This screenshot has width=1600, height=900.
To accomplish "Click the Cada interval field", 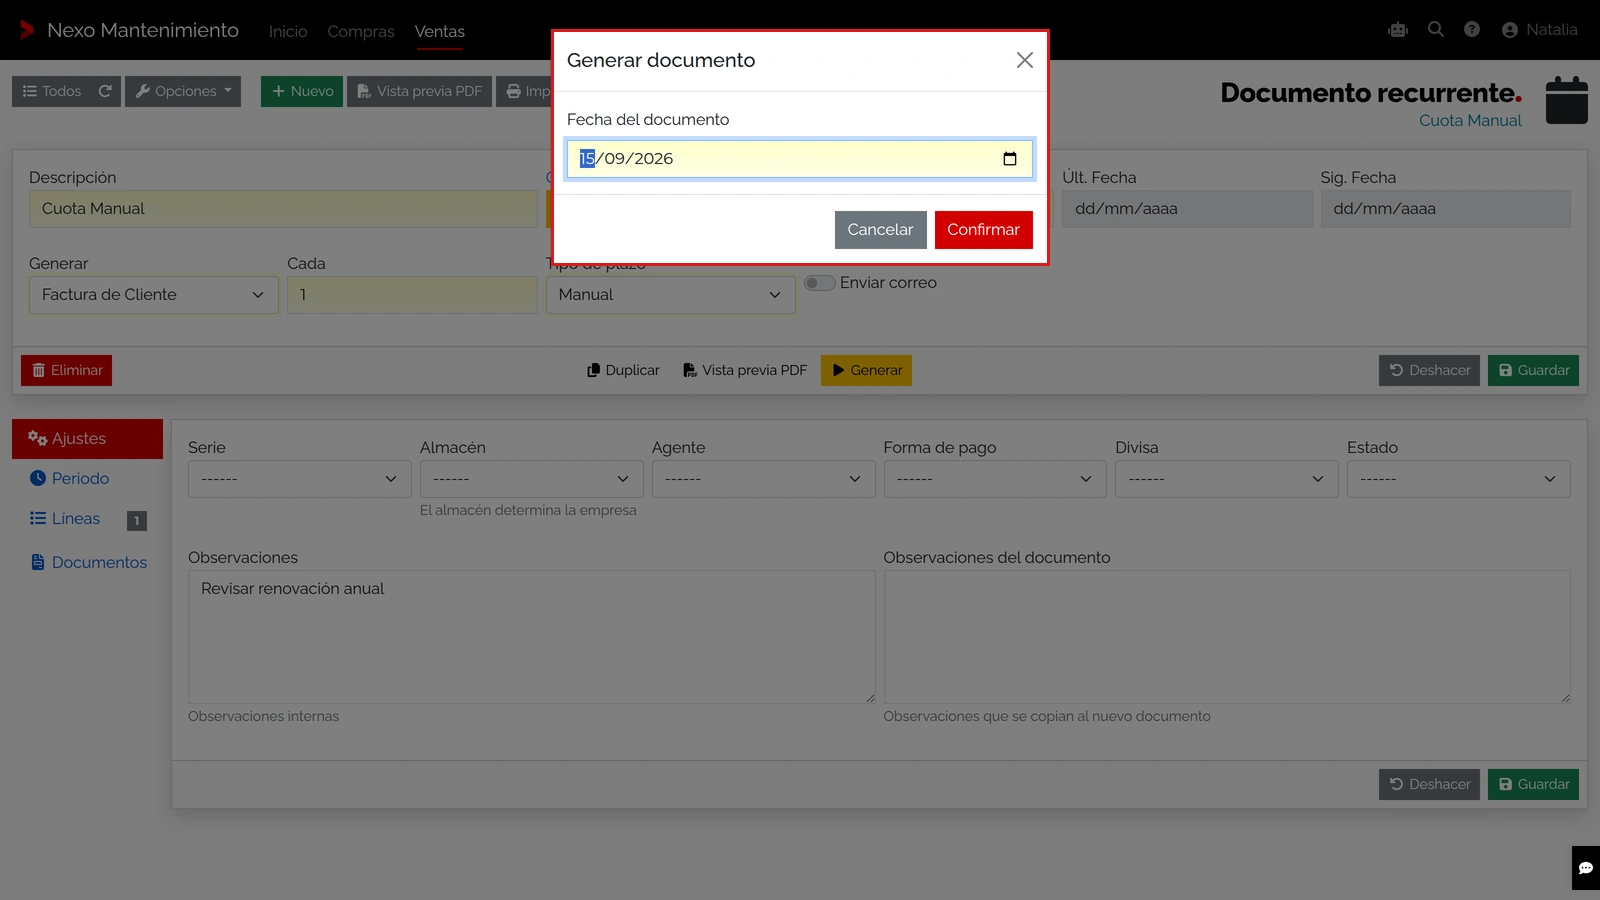I will point(412,295).
